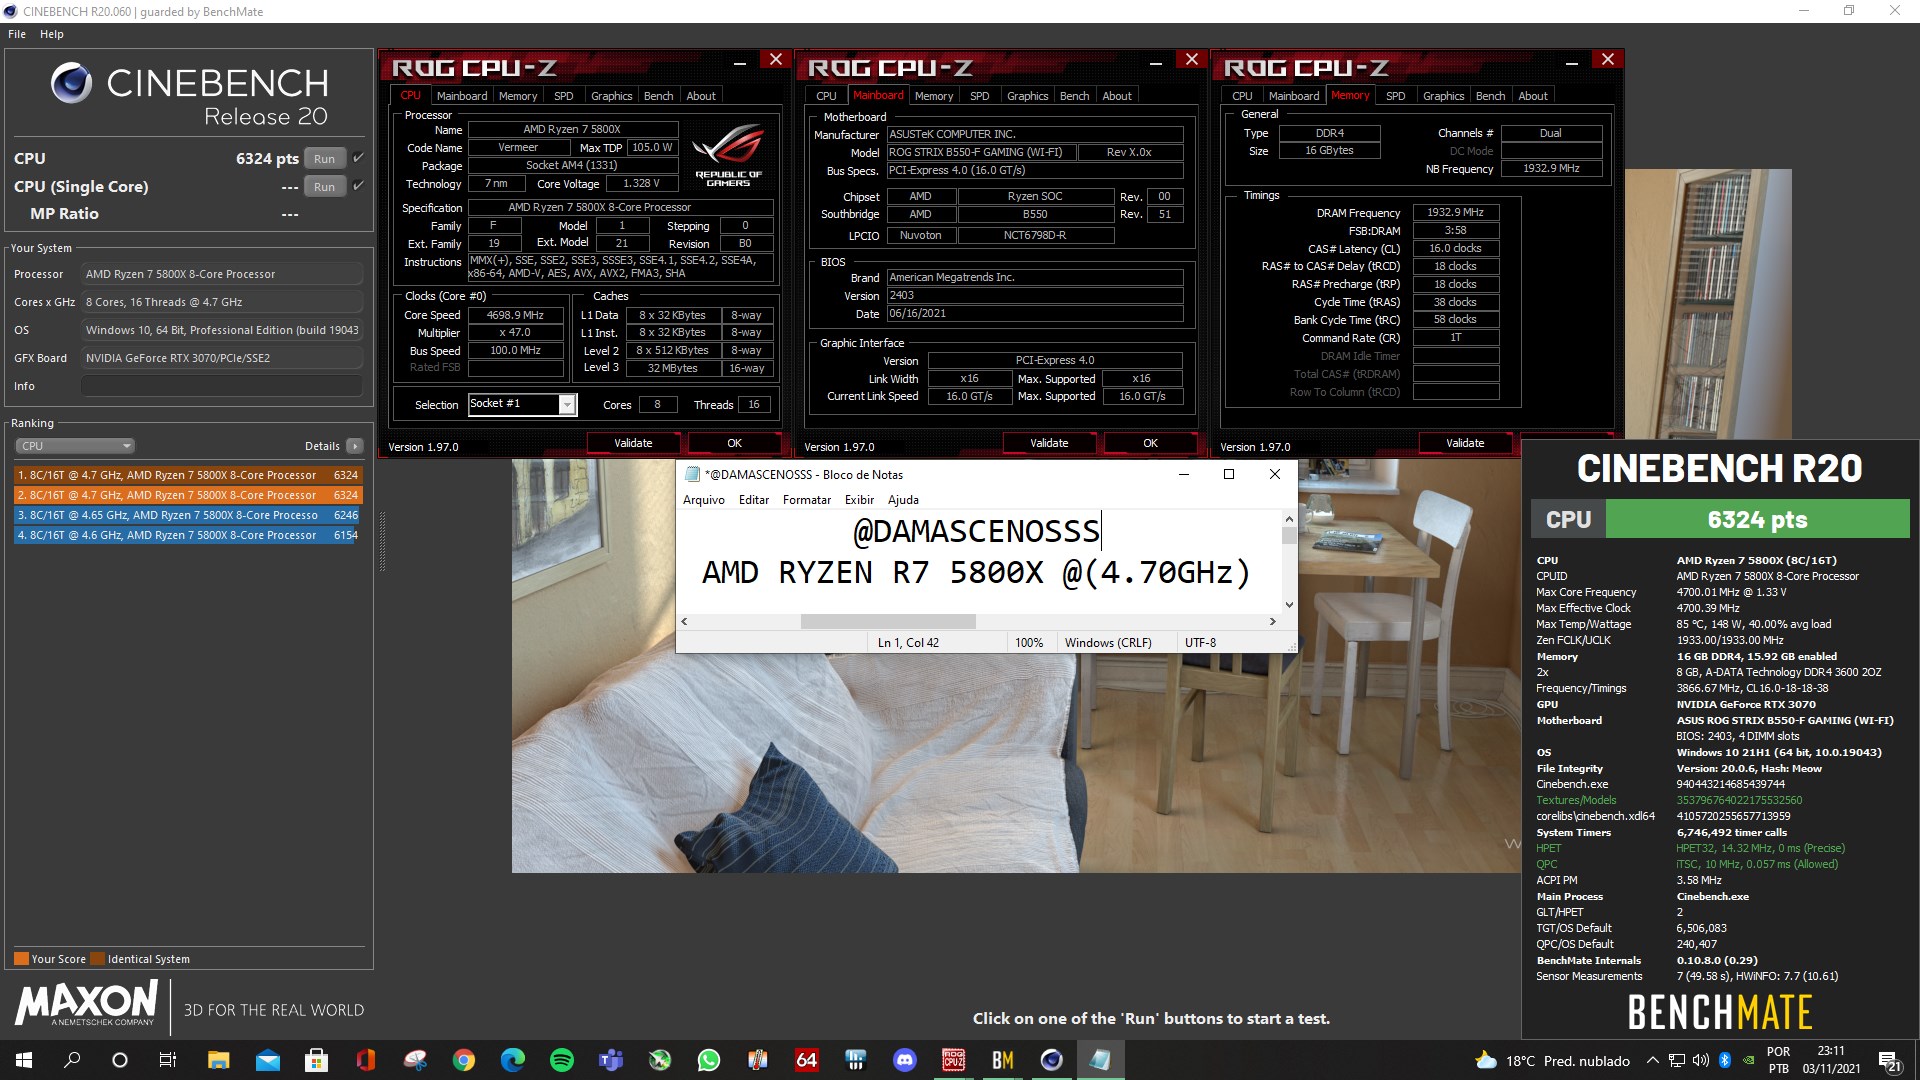Expand ranking Details arrow button

pos(355,446)
